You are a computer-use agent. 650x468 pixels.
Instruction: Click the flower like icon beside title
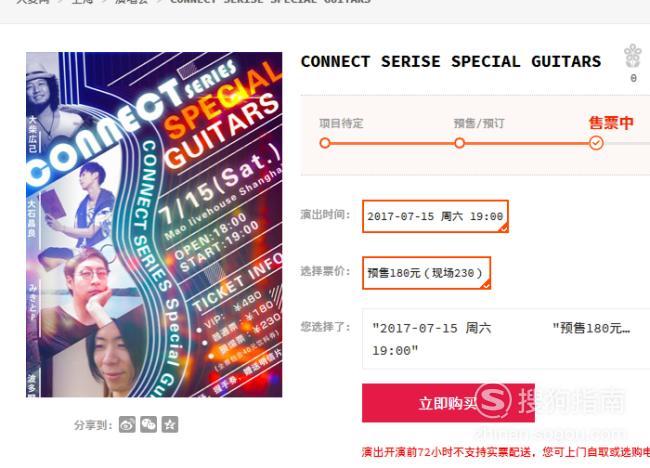pyautogui.click(x=633, y=56)
